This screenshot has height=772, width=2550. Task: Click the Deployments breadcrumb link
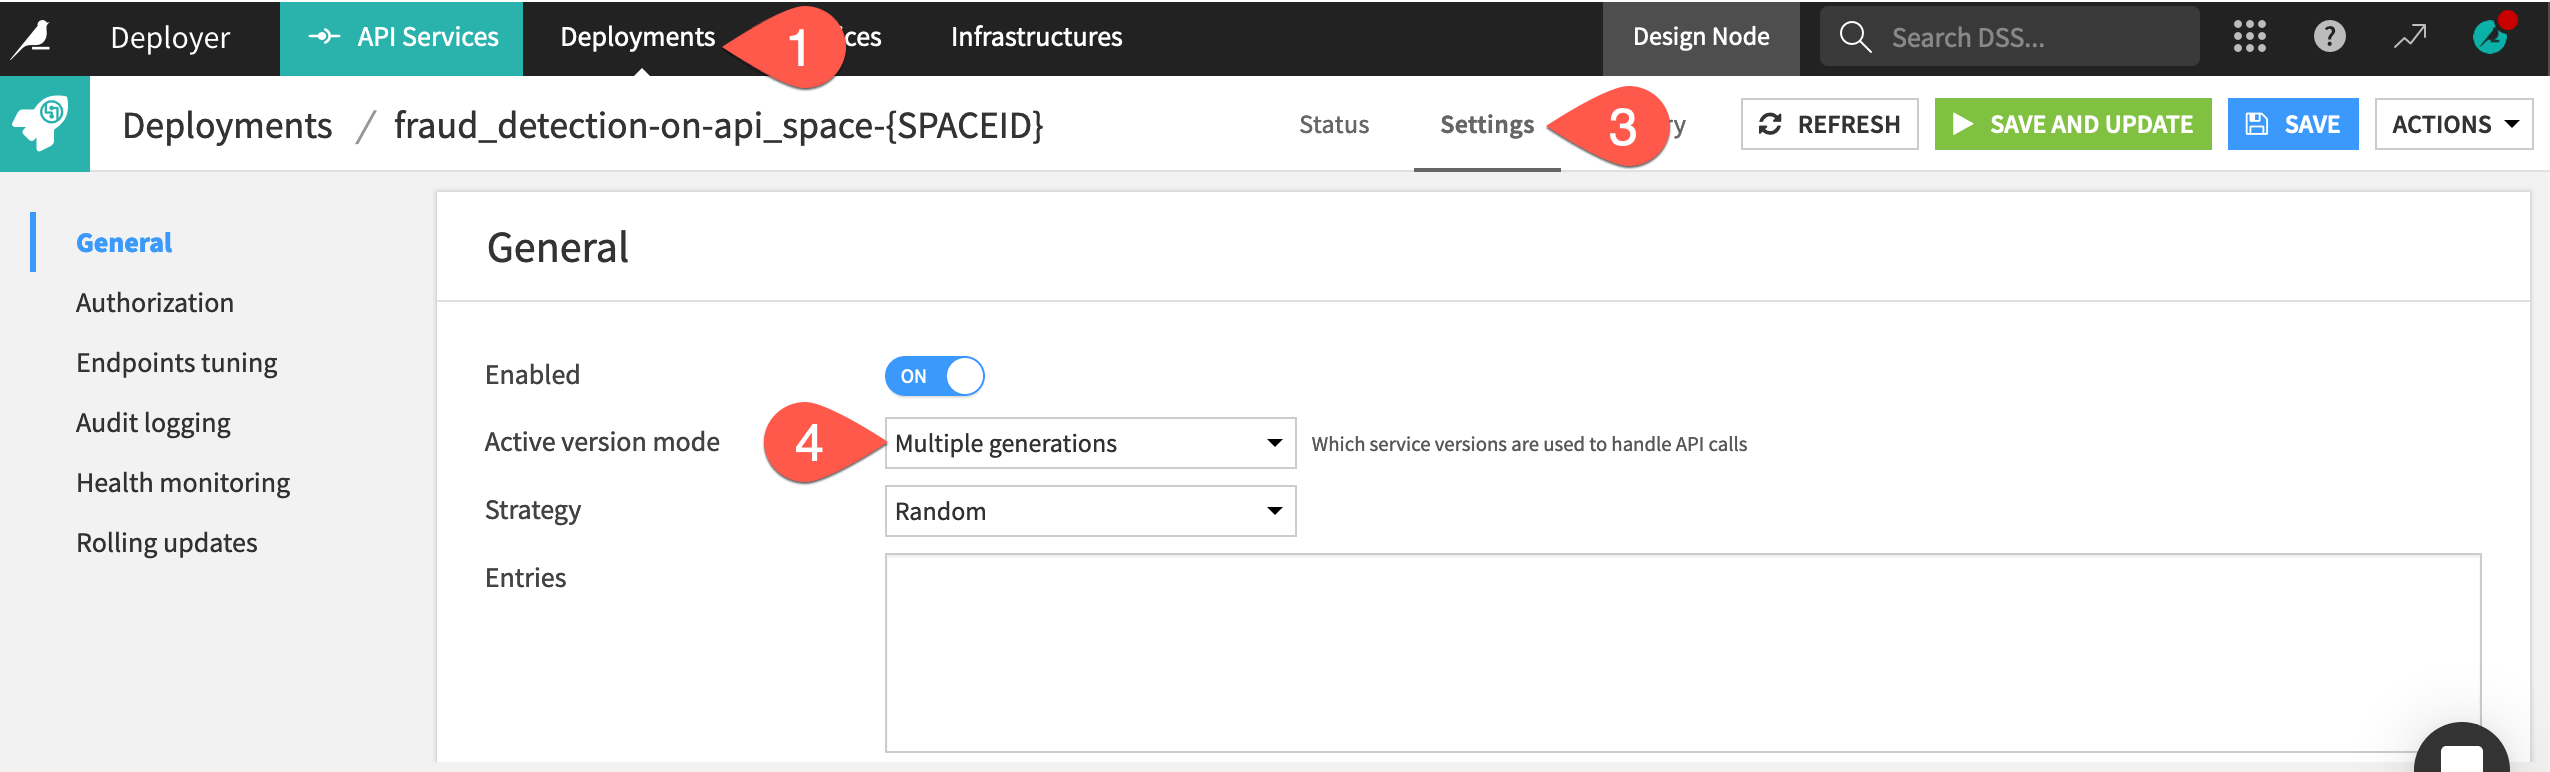pos(227,126)
